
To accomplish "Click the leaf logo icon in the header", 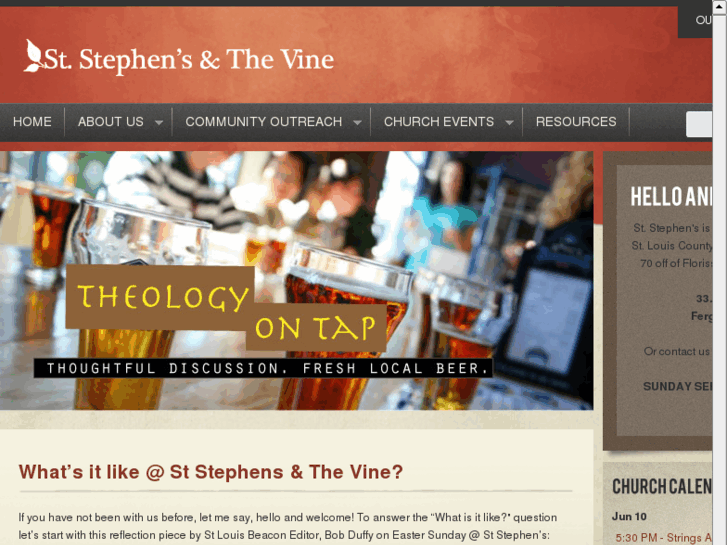I will pos(33,56).
